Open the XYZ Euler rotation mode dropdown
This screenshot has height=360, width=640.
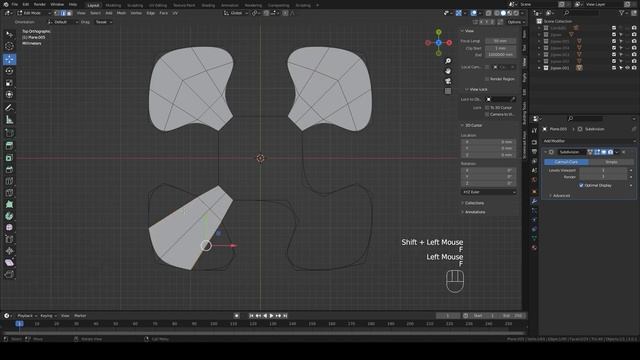489,192
